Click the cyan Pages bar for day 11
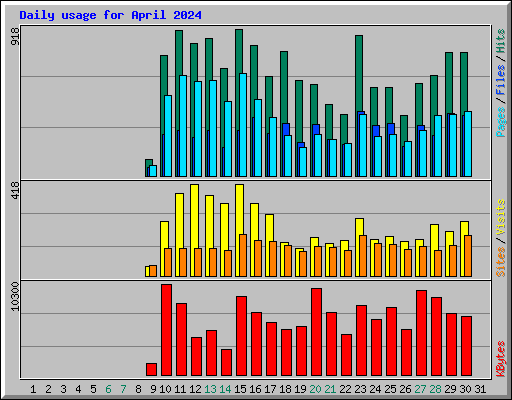512x400 pixels. (183, 126)
